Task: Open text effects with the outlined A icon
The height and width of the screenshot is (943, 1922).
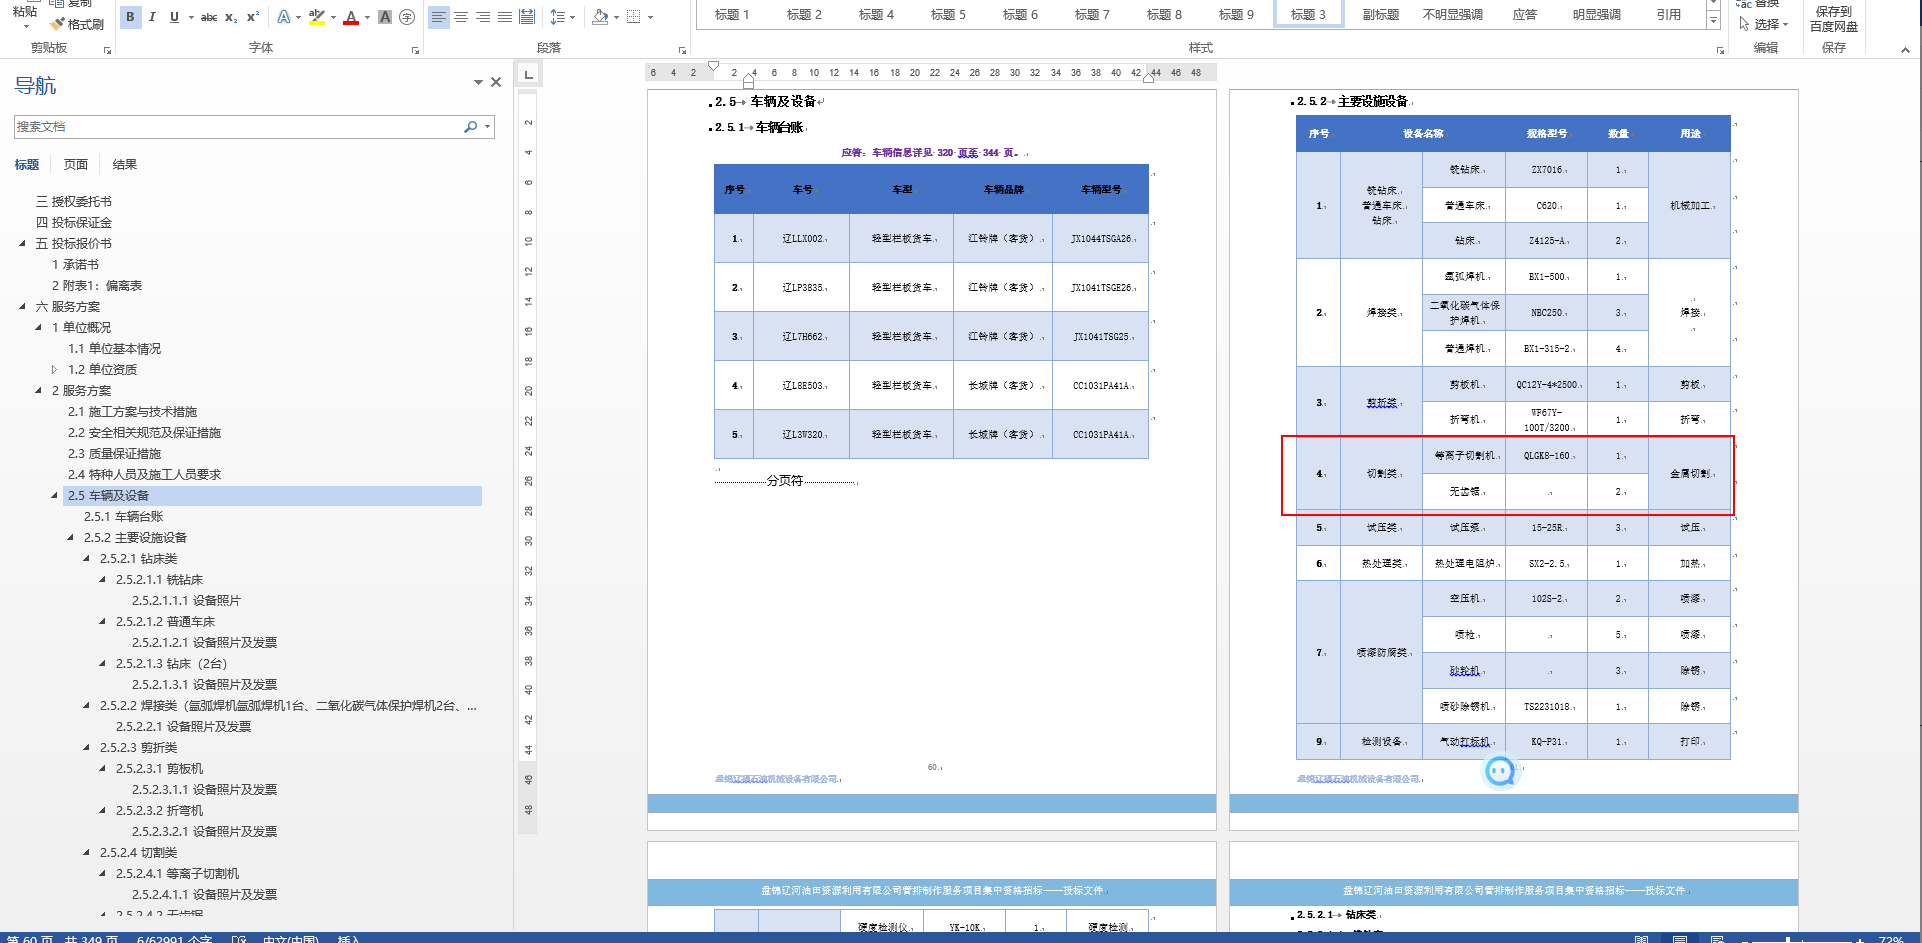Action: coord(284,17)
